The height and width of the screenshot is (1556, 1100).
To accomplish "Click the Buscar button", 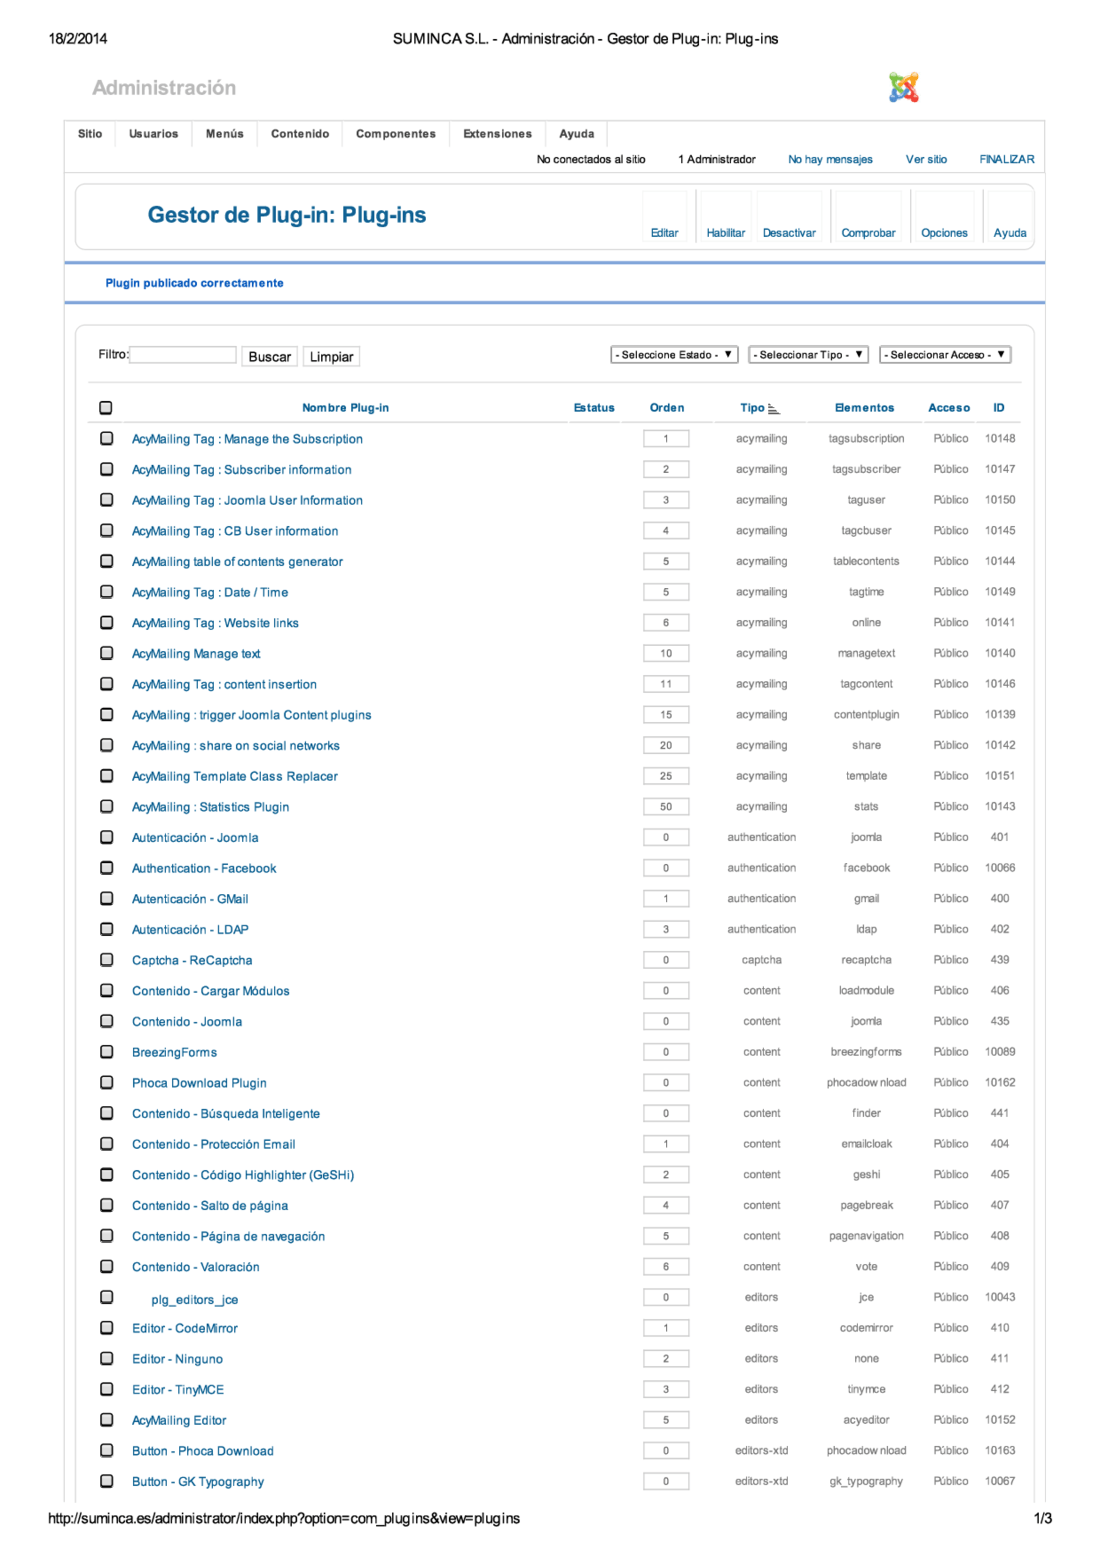I will [x=269, y=356].
